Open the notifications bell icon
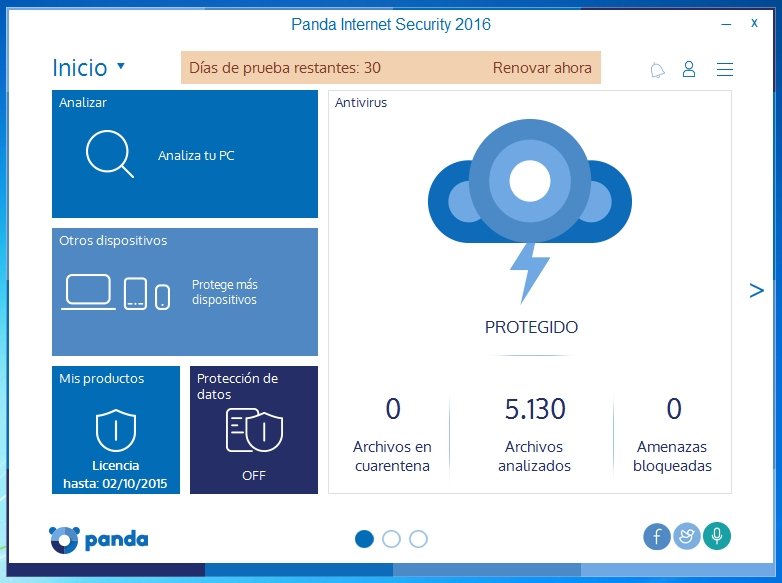This screenshot has height=583, width=782. point(657,69)
